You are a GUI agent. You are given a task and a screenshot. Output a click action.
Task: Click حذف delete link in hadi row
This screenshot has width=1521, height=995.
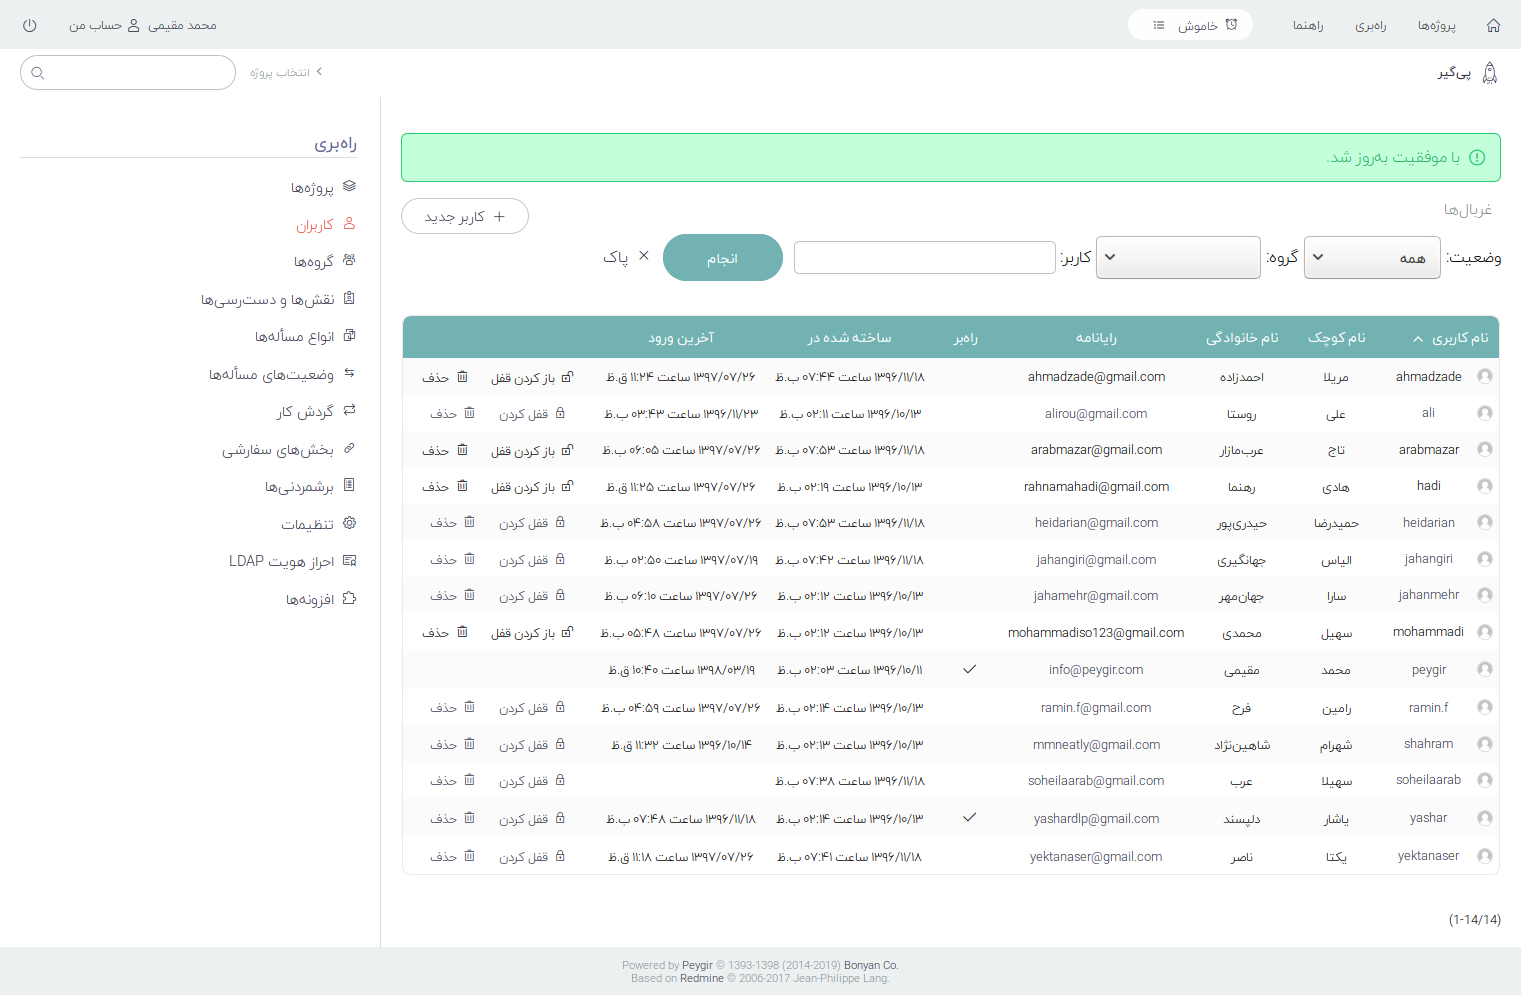coord(436,487)
